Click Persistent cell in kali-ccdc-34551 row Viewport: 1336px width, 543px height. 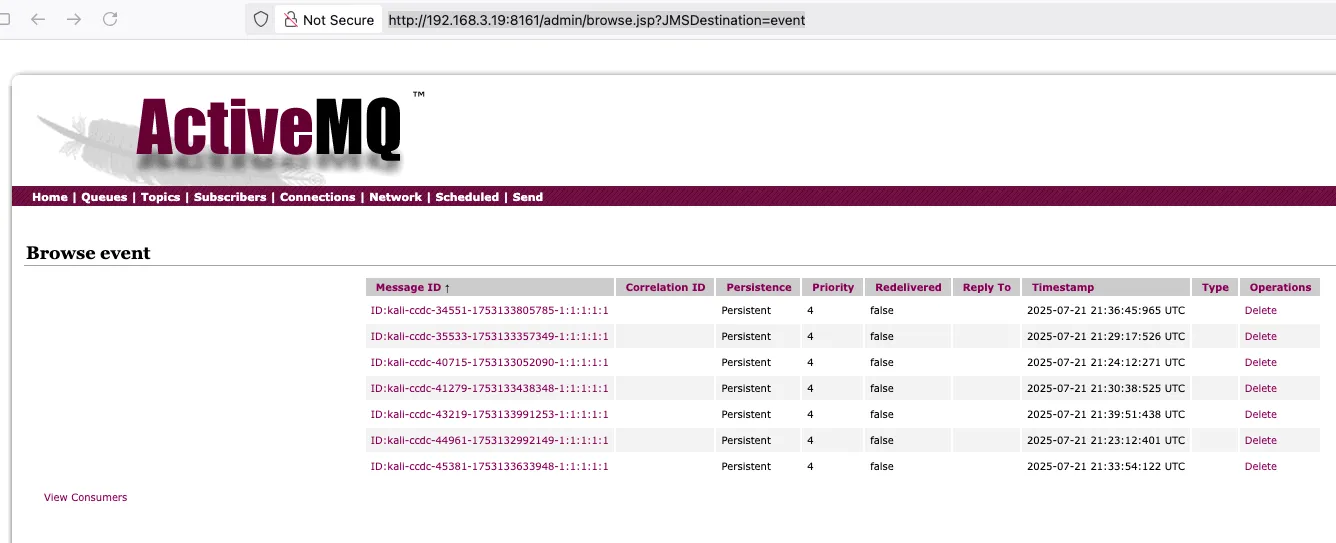tap(746, 310)
